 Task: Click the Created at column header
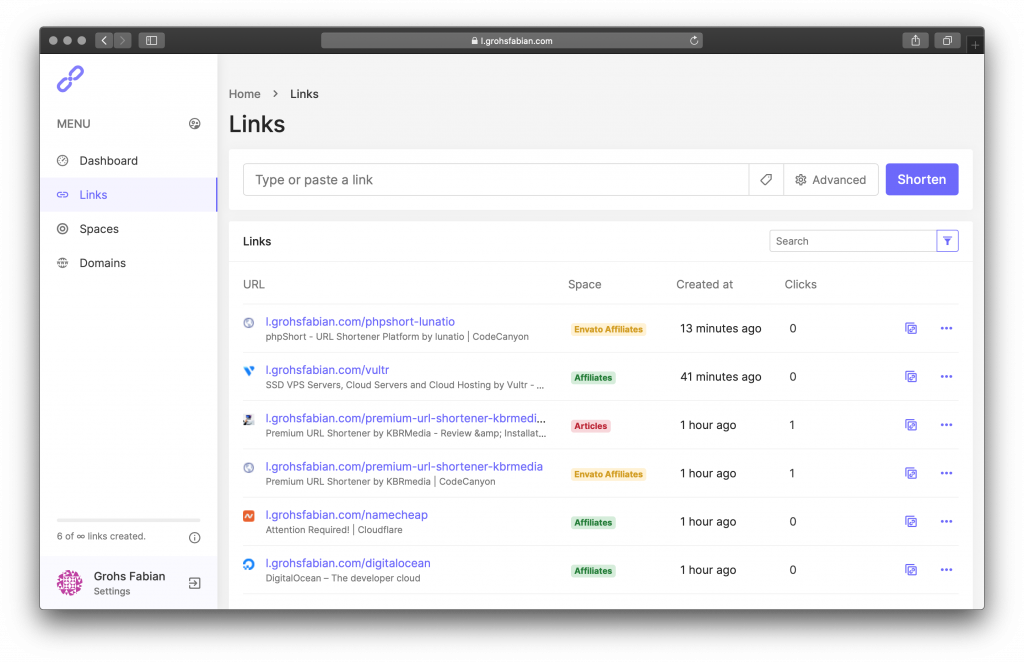click(x=704, y=285)
